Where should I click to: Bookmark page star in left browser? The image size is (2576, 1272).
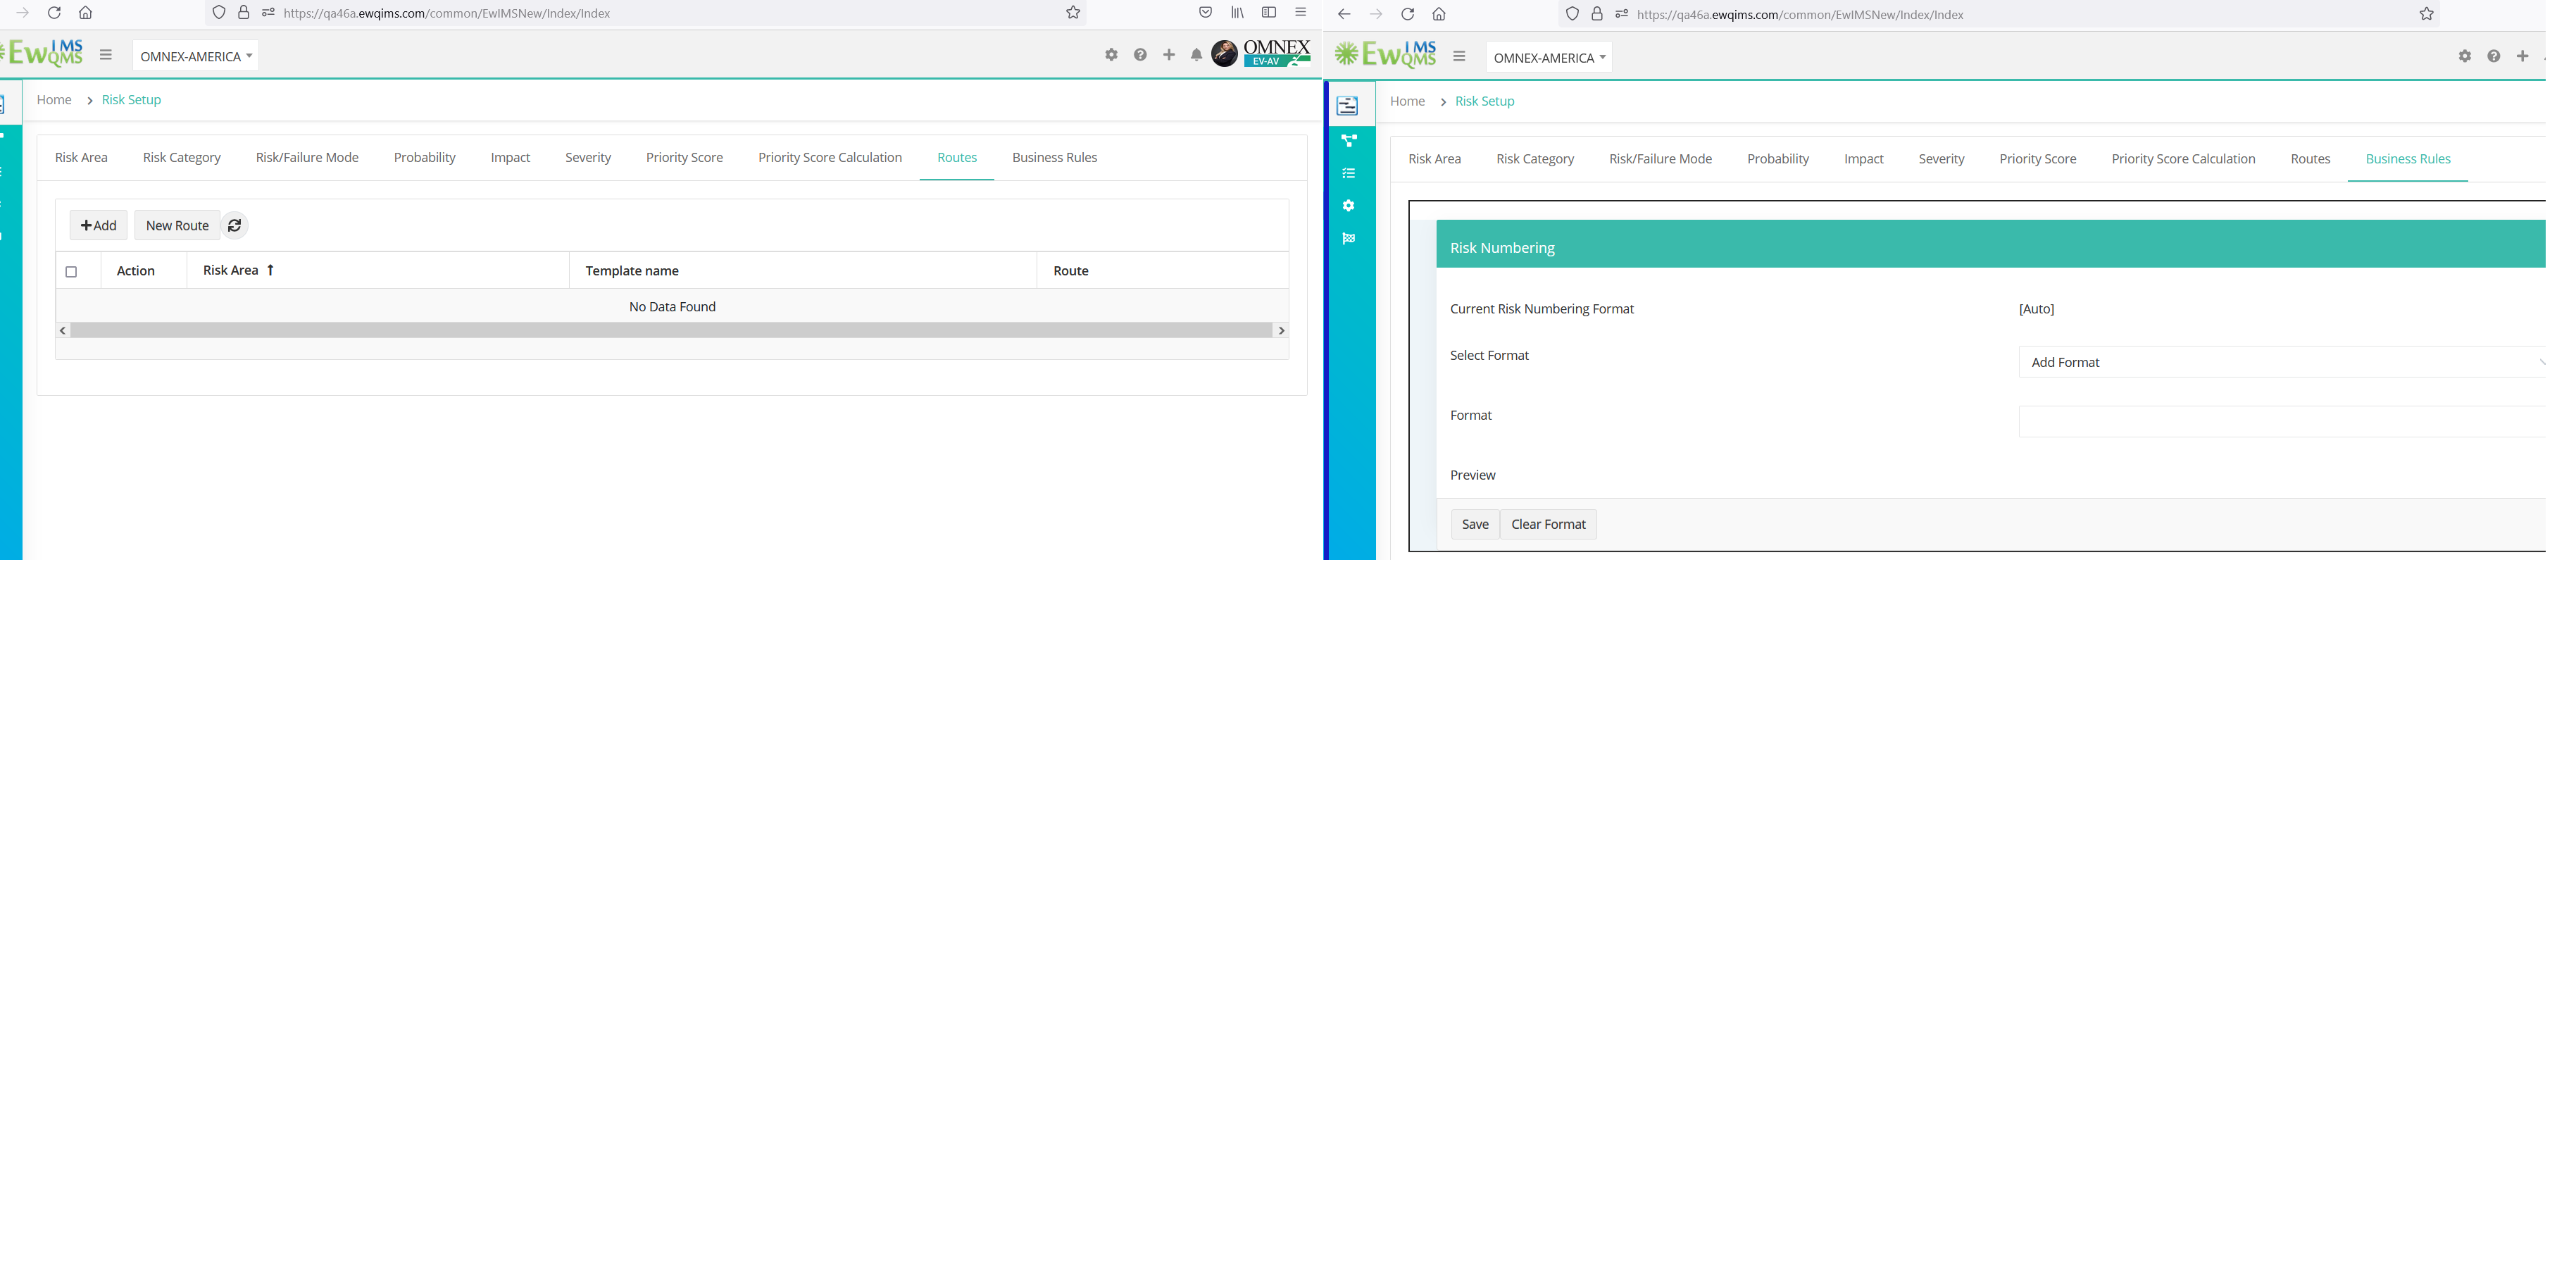1073,13
